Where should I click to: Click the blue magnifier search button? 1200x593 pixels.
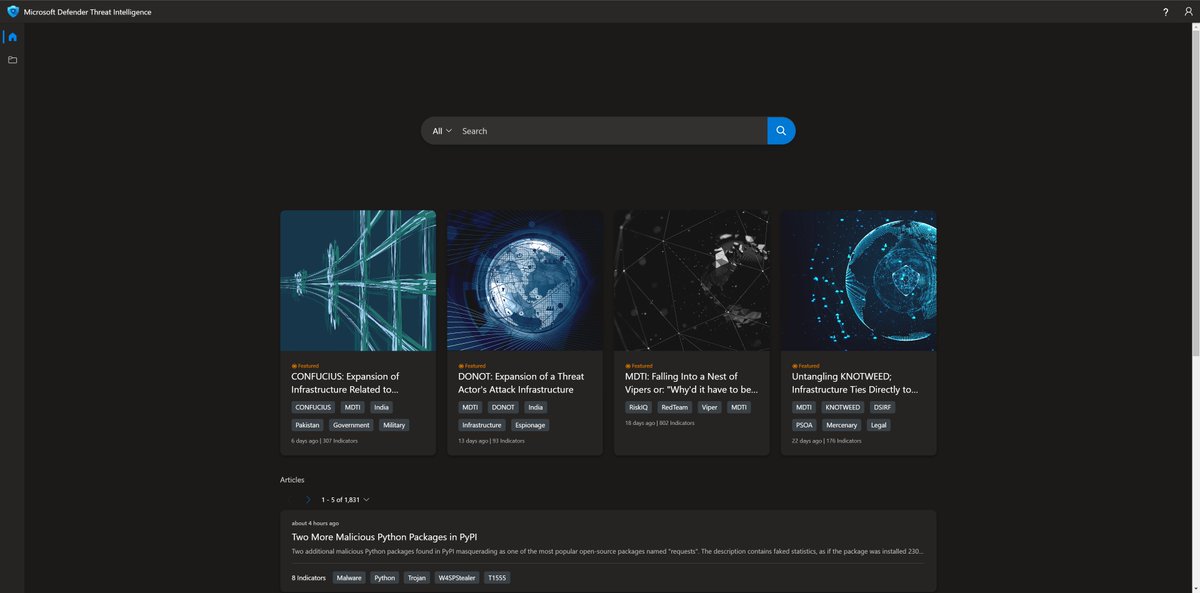[781, 131]
